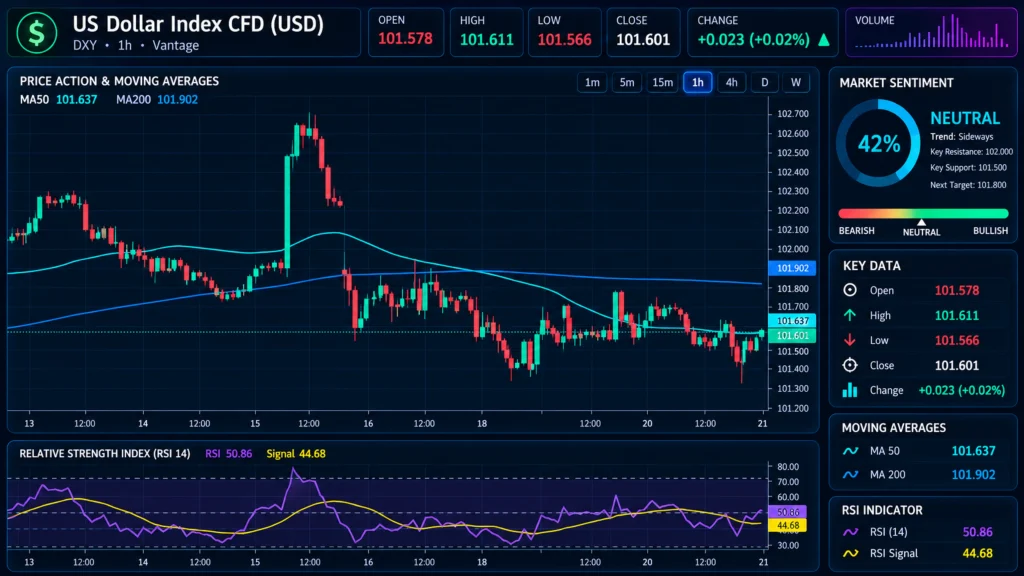Select the 1m timeframe
Screen dimensions: 1024x576
[x=592, y=82]
